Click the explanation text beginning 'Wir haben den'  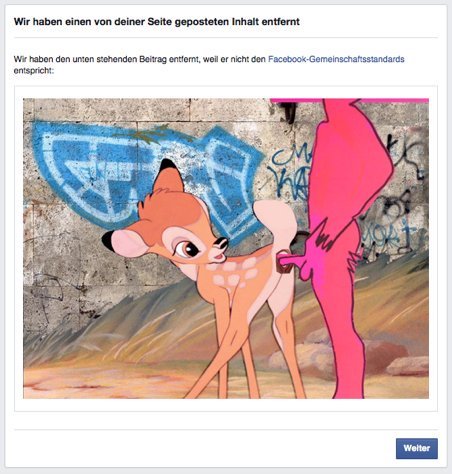click(x=209, y=65)
